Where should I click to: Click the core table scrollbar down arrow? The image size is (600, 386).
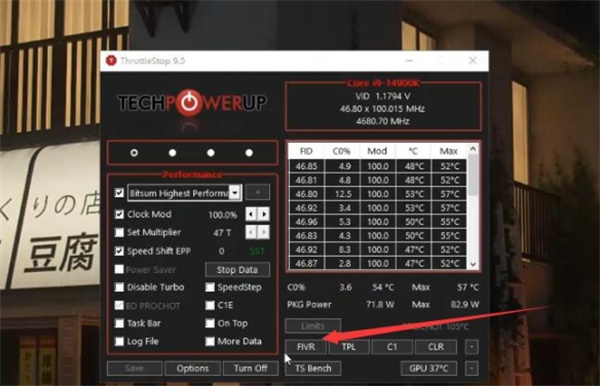tap(473, 264)
